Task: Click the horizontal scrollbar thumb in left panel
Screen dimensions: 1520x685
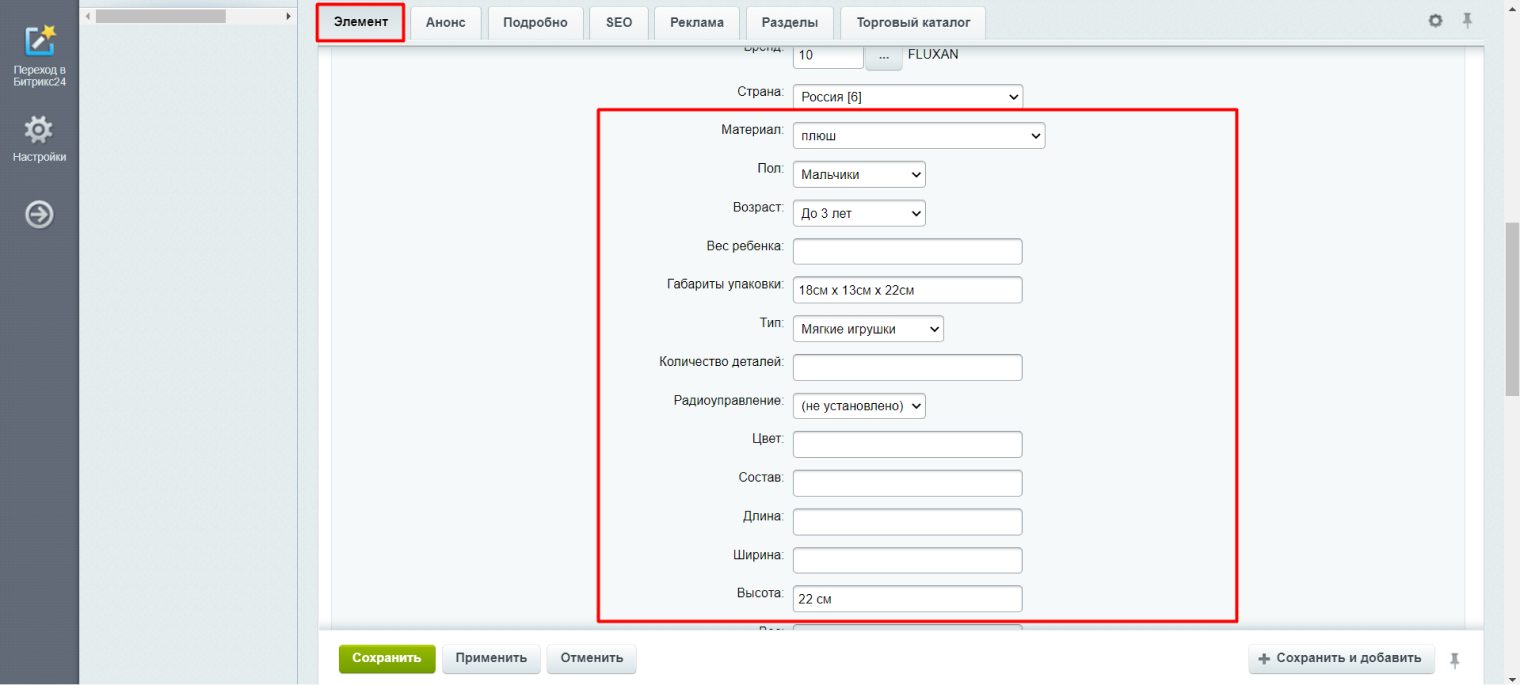Action: click(x=160, y=16)
